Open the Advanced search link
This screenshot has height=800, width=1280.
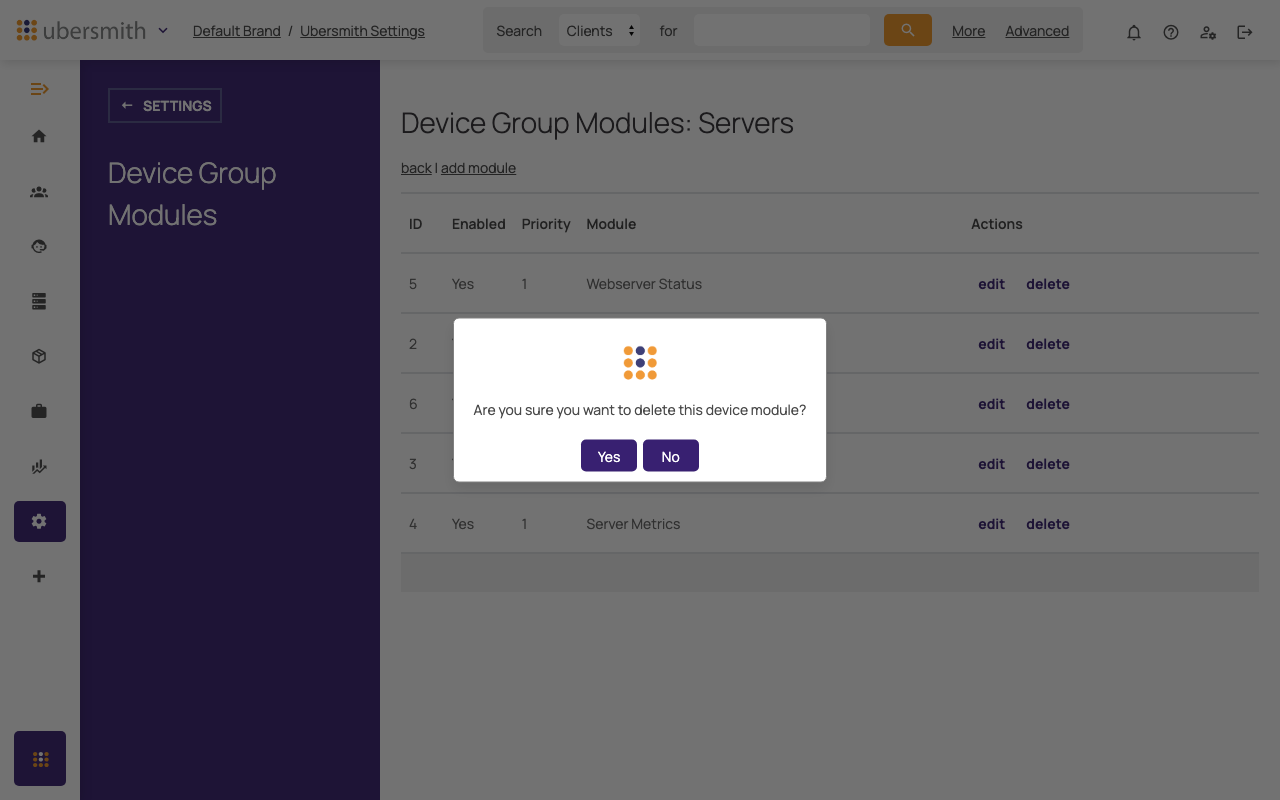1037,31
